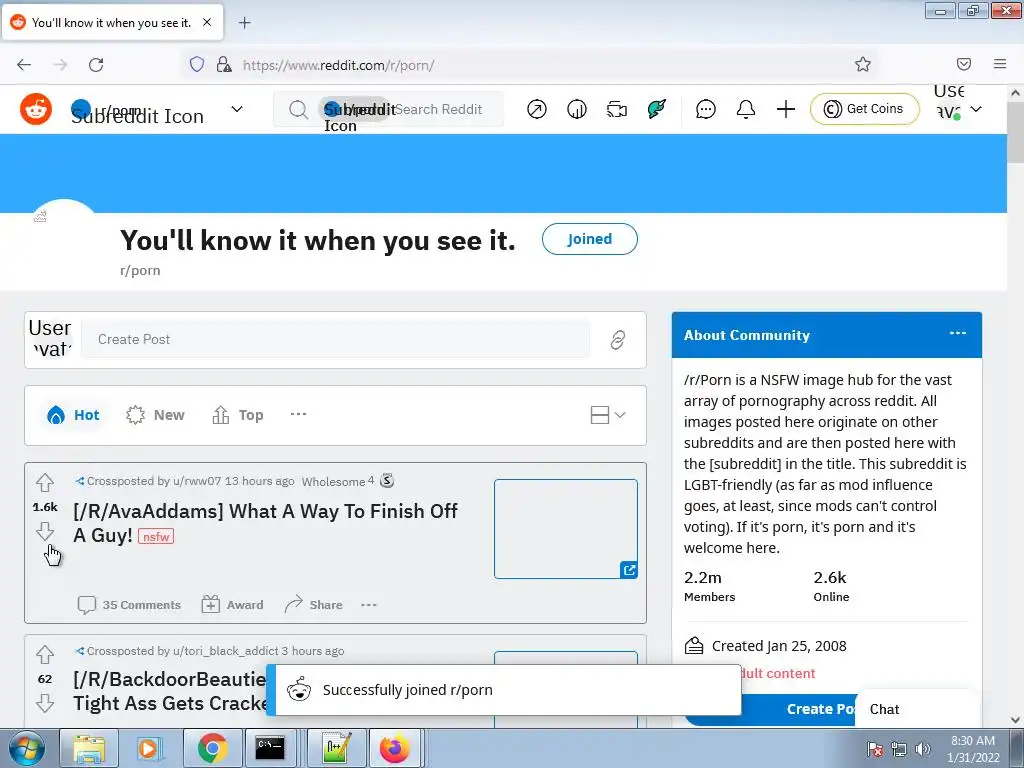Screen dimensions: 1024x768
Task: Select the New sort tab
Action: point(155,415)
